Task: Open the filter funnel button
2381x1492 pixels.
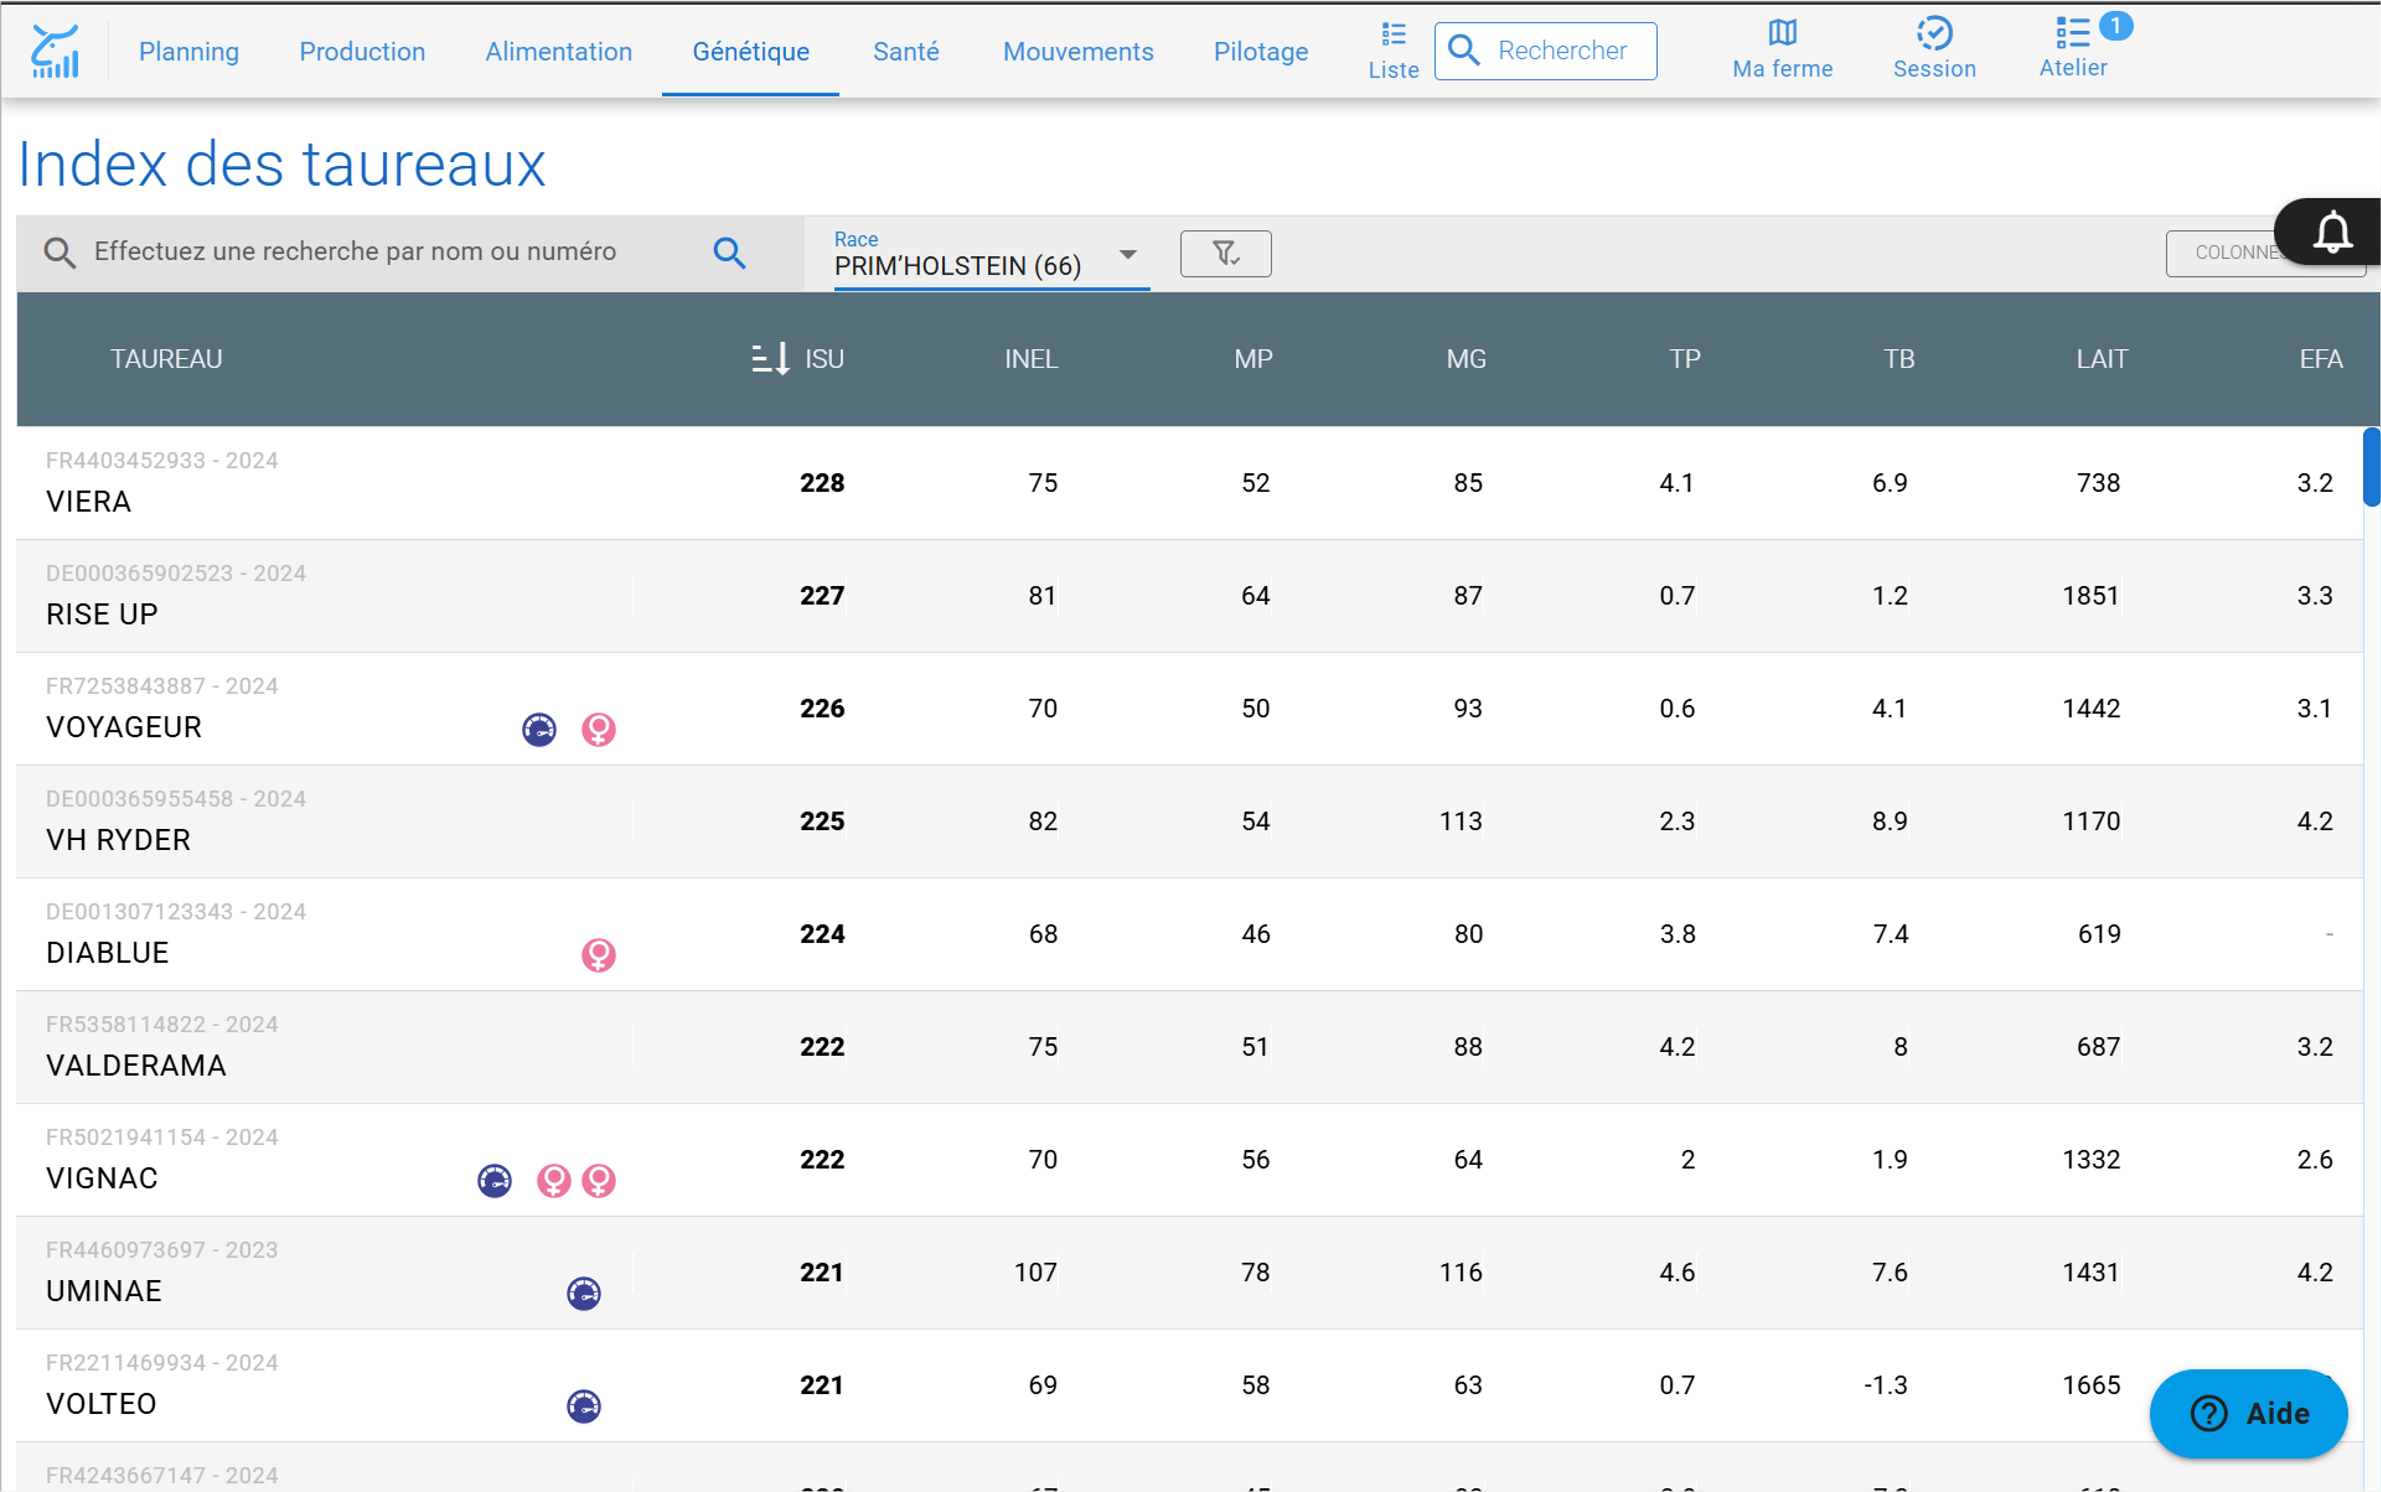Action: pyautogui.click(x=1225, y=253)
